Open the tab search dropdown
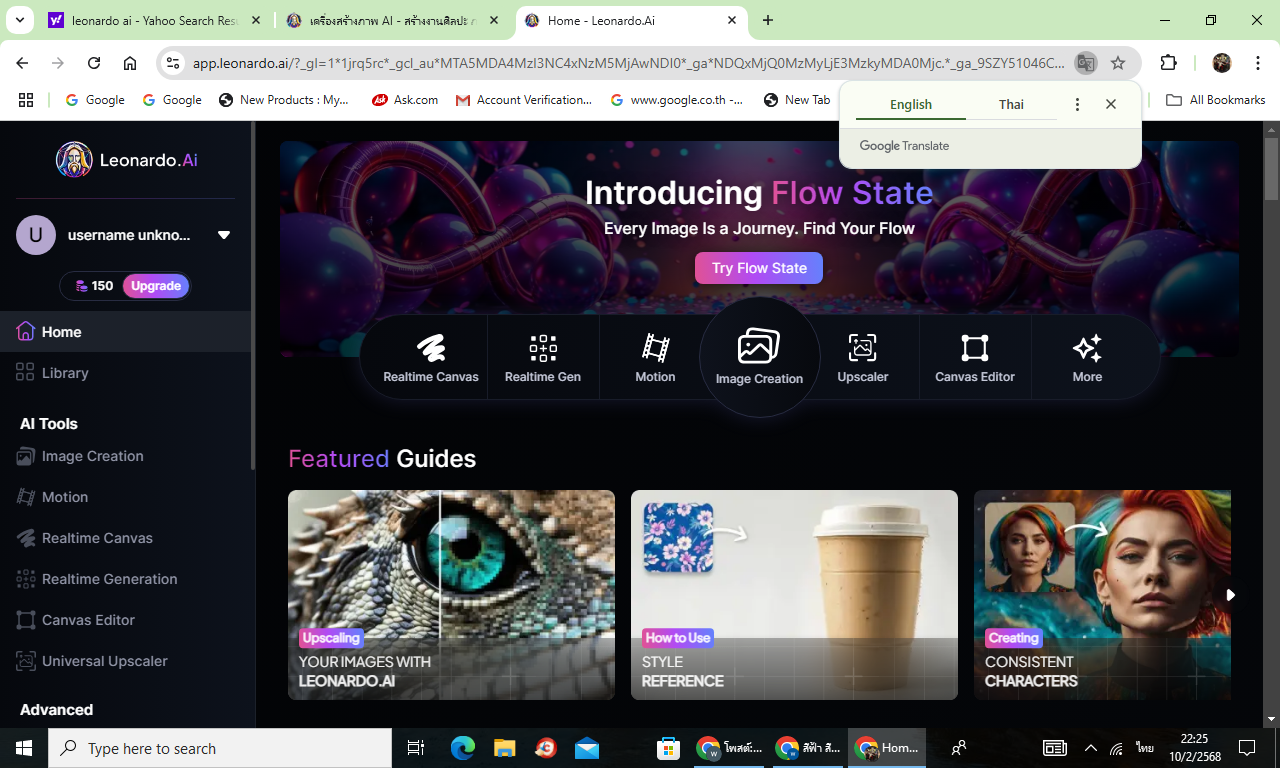This screenshot has width=1280, height=768. (x=19, y=20)
